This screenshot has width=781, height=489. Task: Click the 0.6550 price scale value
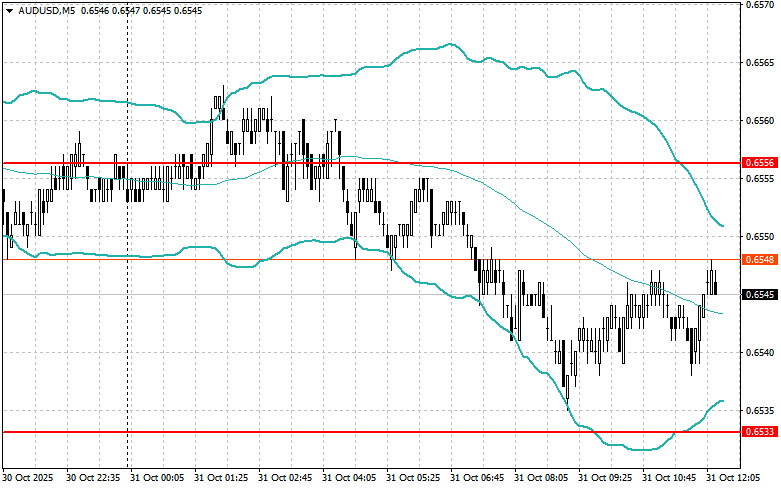click(760, 237)
